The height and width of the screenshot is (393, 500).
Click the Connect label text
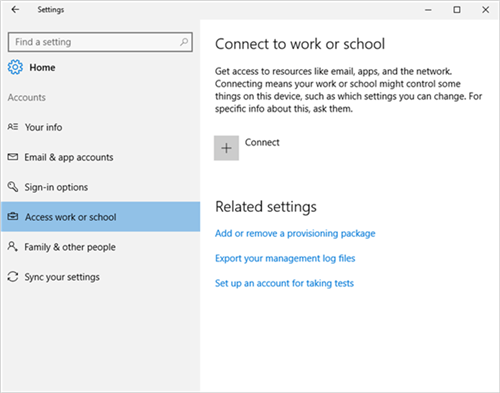(x=262, y=142)
